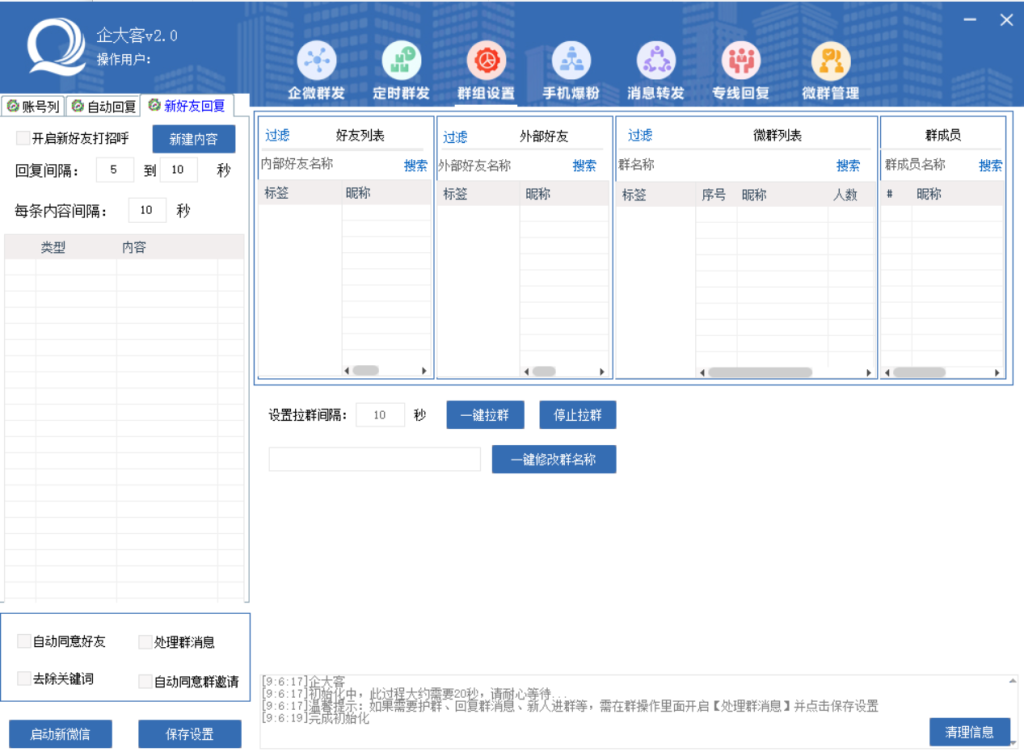Click the 群组设置 gear icon
This screenshot has width=1024, height=752.
click(x=486, y=61)
